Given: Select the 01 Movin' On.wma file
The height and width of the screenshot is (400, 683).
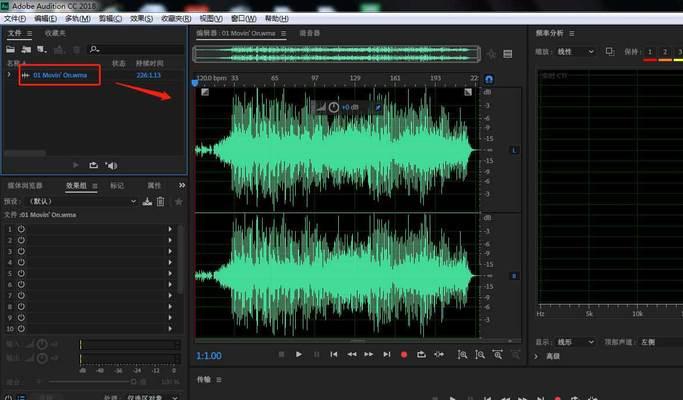Looking at the screenshot, I should (60, 75).
